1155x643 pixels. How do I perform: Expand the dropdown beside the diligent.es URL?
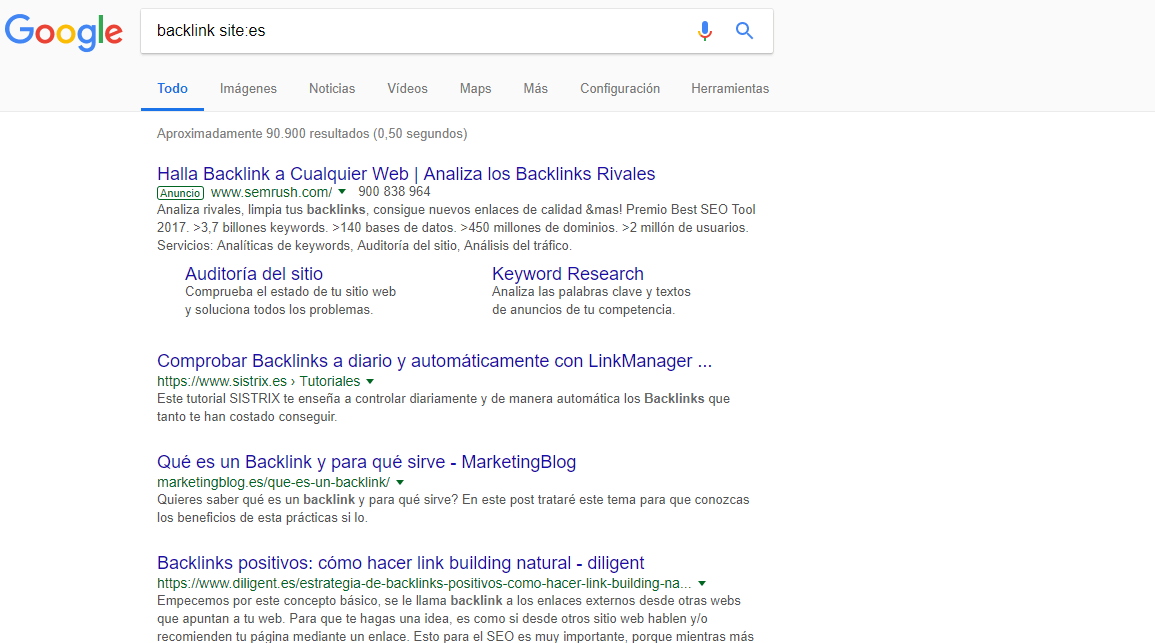(702, 583)
